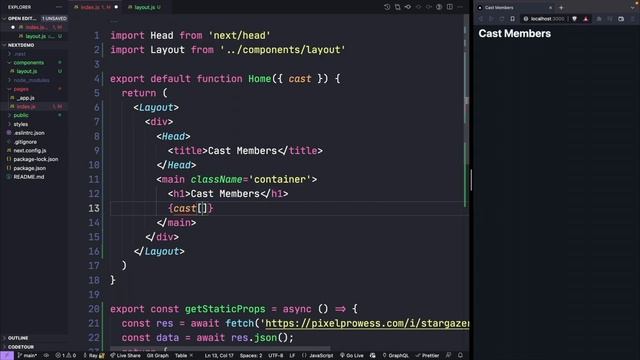This screenshot has width=640, height=360.
Task: Open Explorer panel more actions ellipsis
Action: click(59, 7)
